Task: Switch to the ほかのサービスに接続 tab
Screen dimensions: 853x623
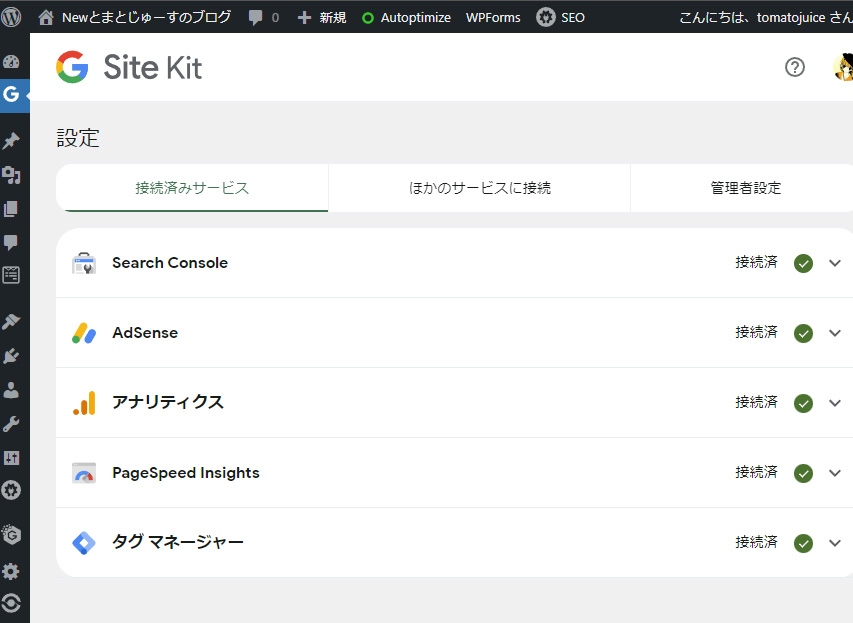Action: [x=479, y=188]
